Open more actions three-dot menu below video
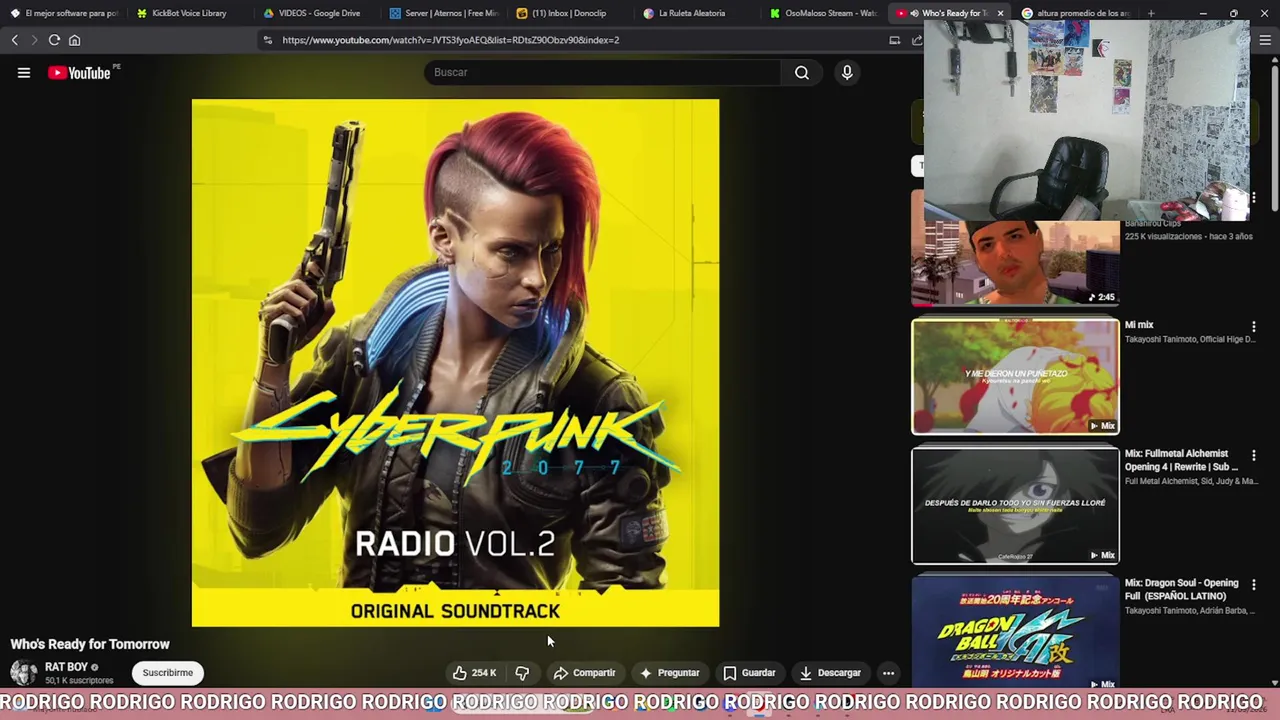The height and width of the screenshot is (720, 1280). (x=888, y=673)
